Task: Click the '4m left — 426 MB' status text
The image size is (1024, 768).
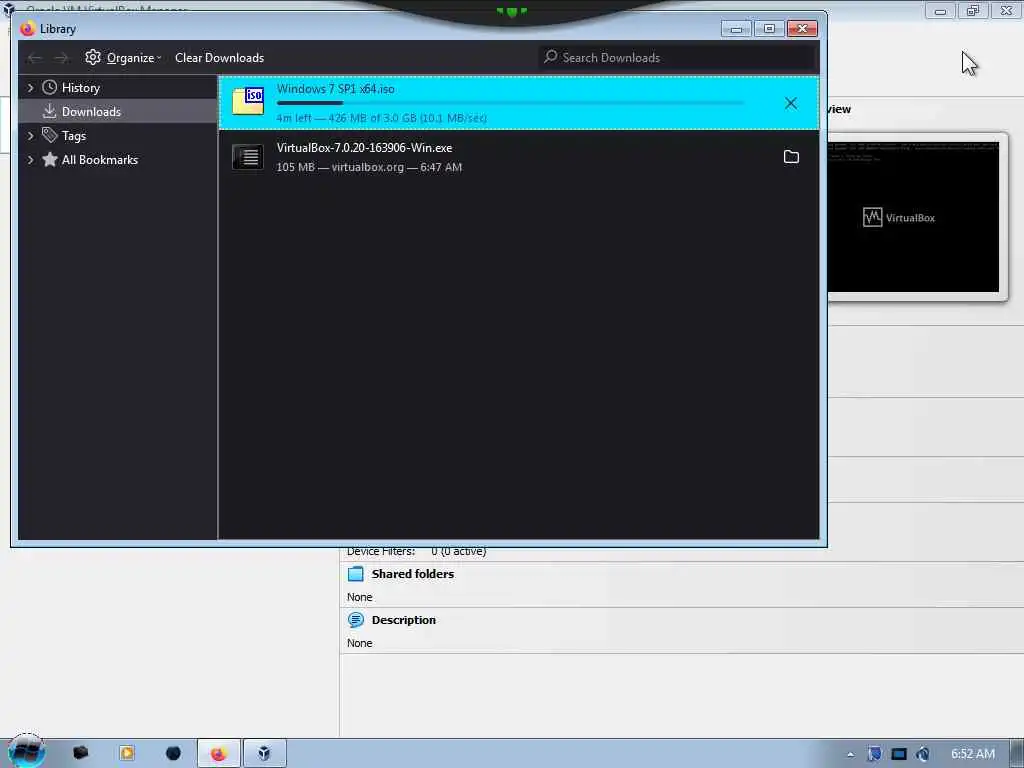Action: click(x=381, y=118)
